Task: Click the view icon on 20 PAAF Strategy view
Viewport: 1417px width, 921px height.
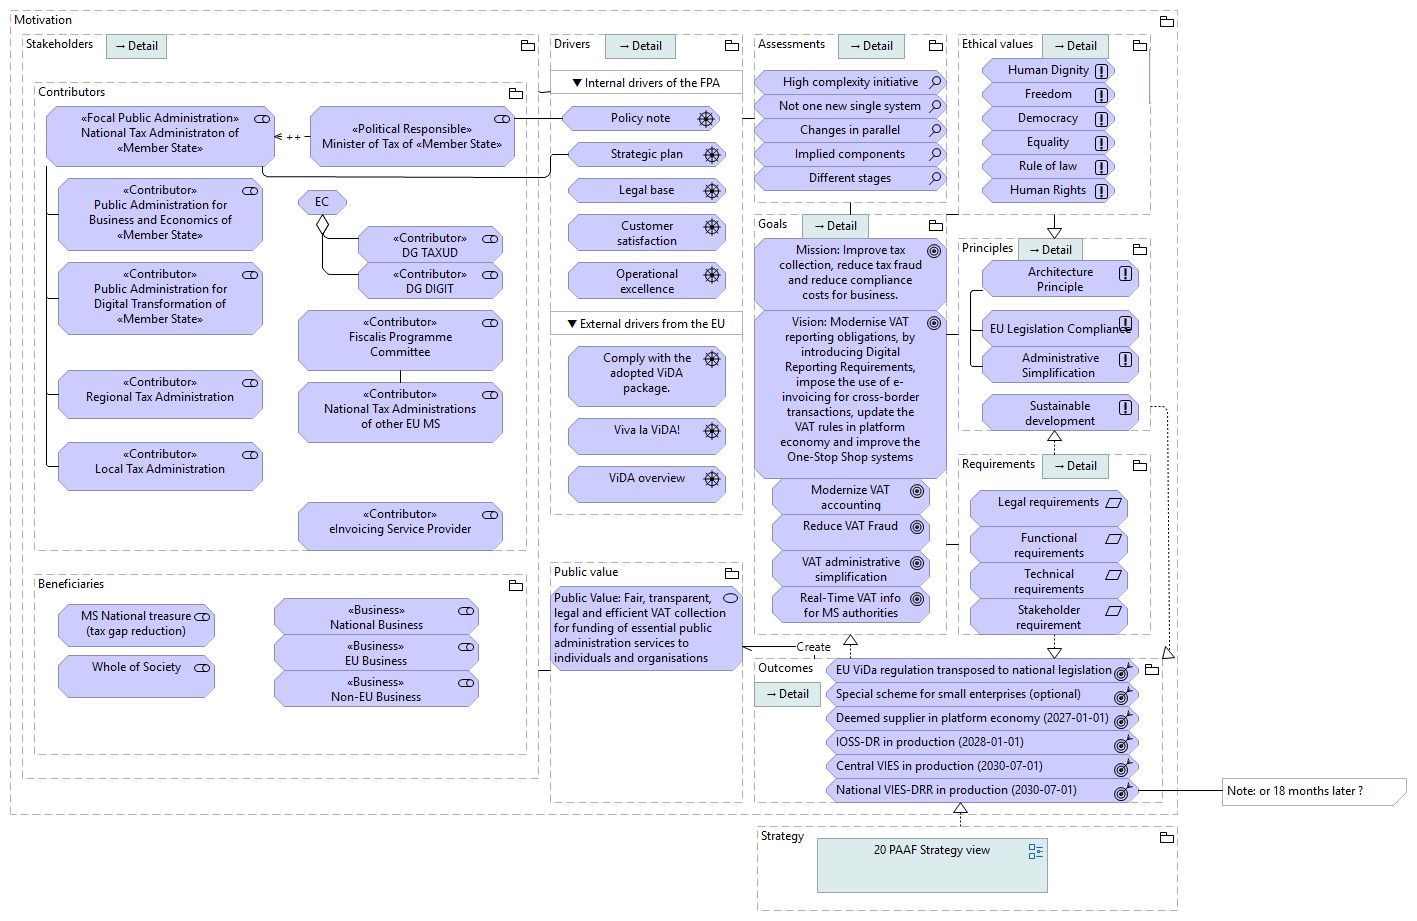Action: click(x=1036, y=851)
